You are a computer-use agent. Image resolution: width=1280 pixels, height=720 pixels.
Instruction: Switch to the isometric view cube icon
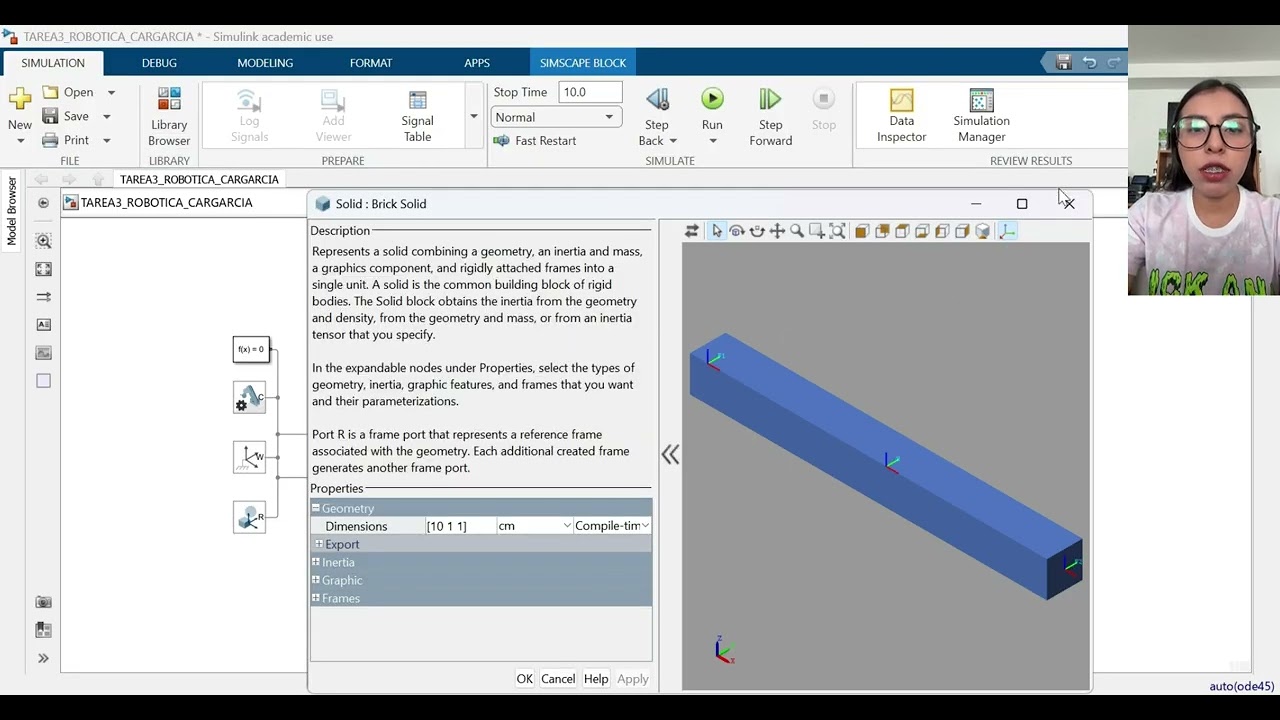point(982,231)
